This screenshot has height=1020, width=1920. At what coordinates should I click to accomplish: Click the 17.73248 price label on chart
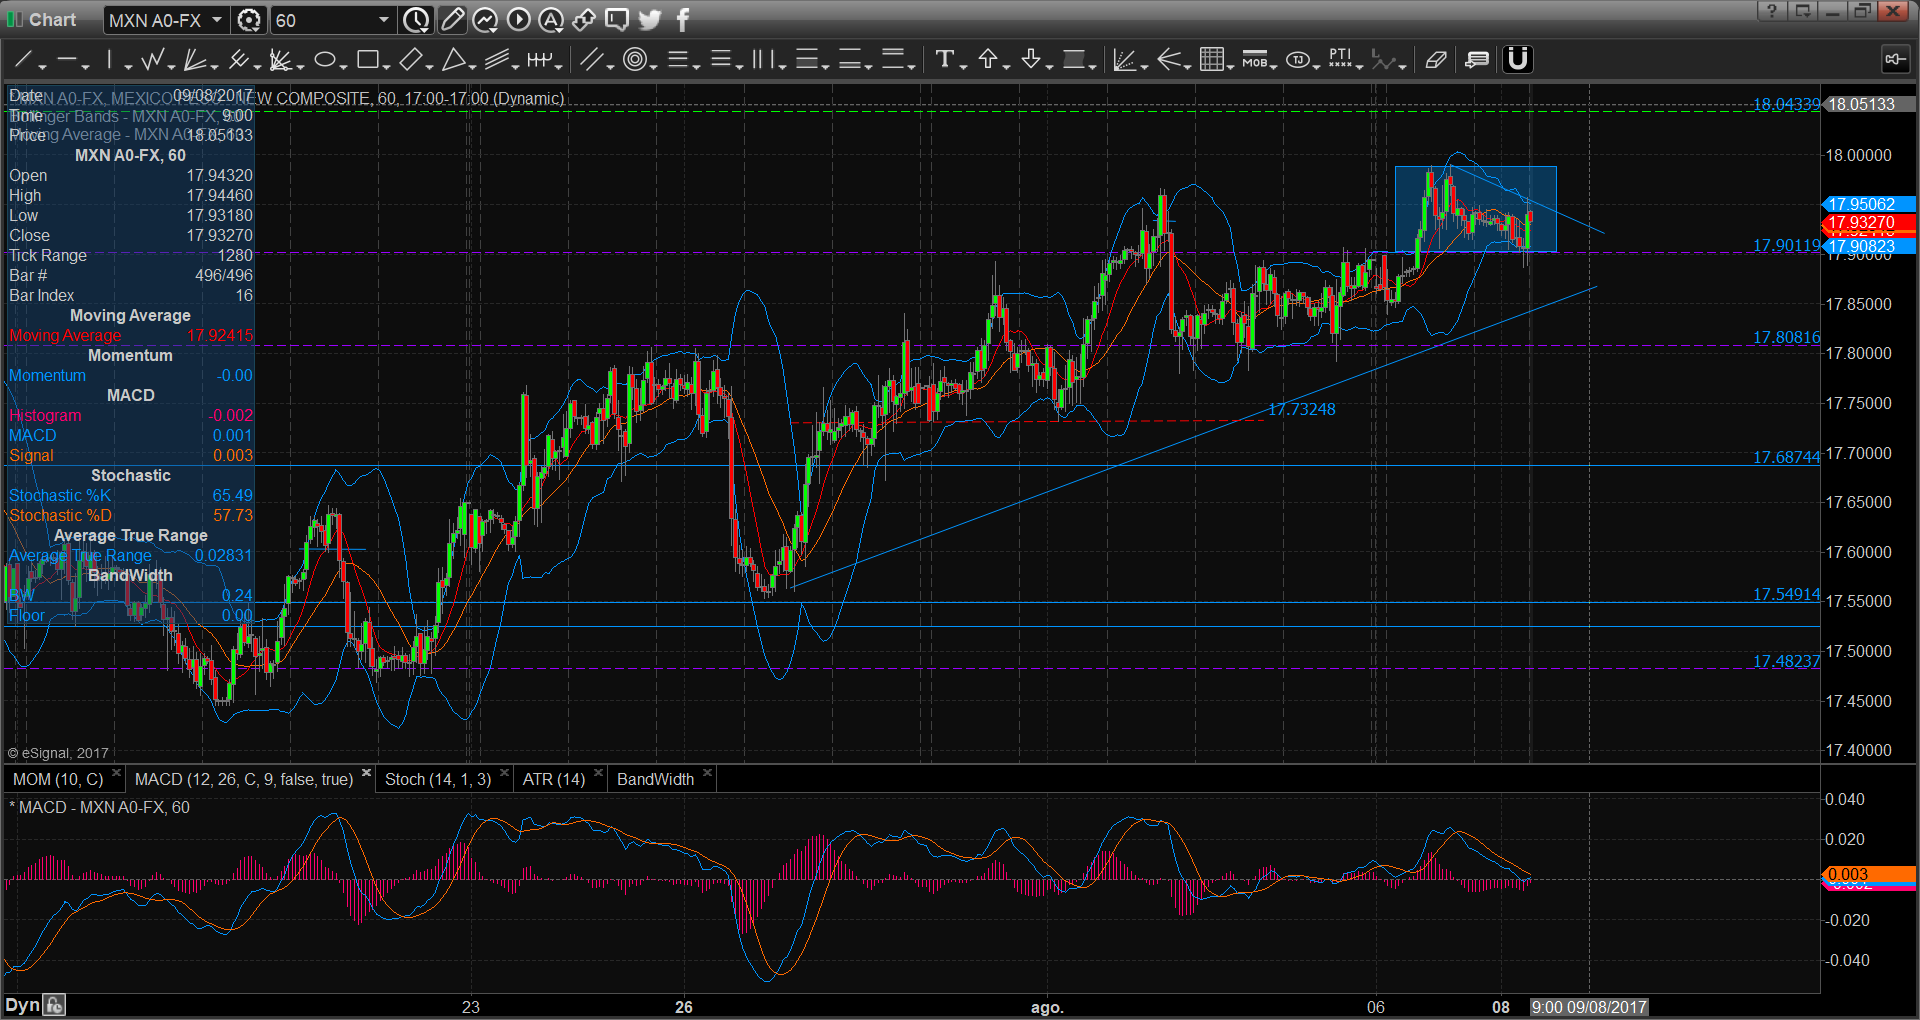click(x=1301, y=409)
